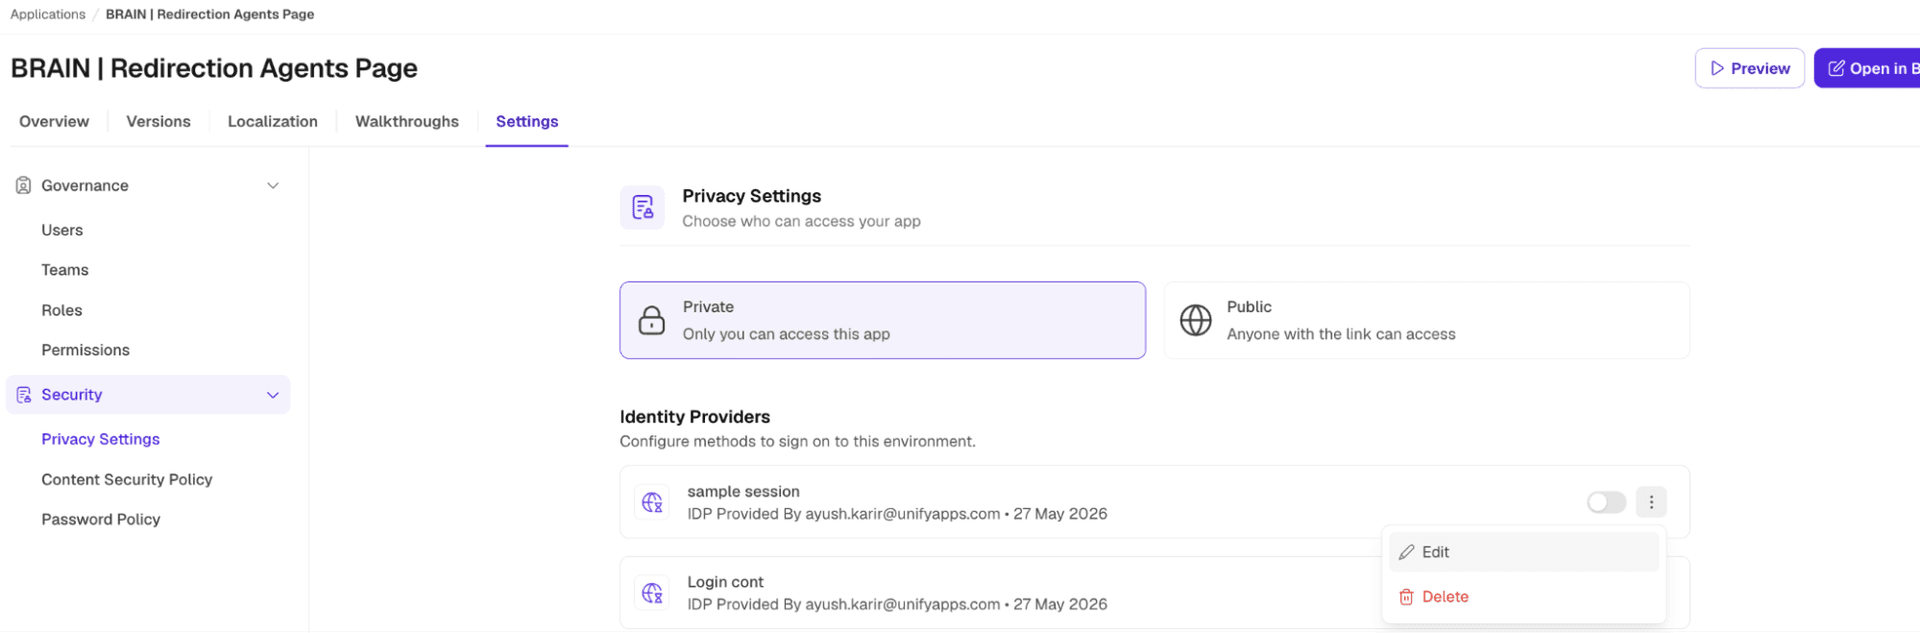Click the pencil icon beside Edit
This screenshot has width=1920, height=633.
1406,552
